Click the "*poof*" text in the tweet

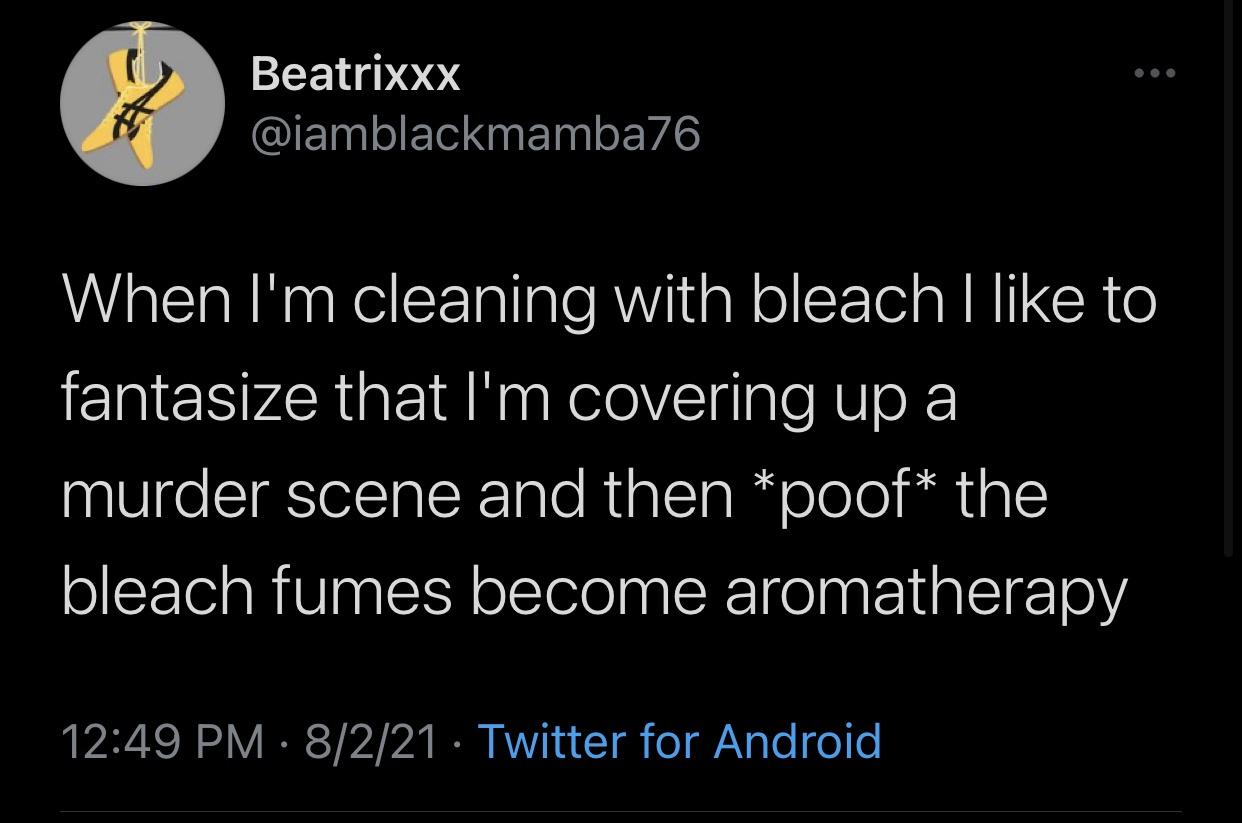[x=842, y=494]
